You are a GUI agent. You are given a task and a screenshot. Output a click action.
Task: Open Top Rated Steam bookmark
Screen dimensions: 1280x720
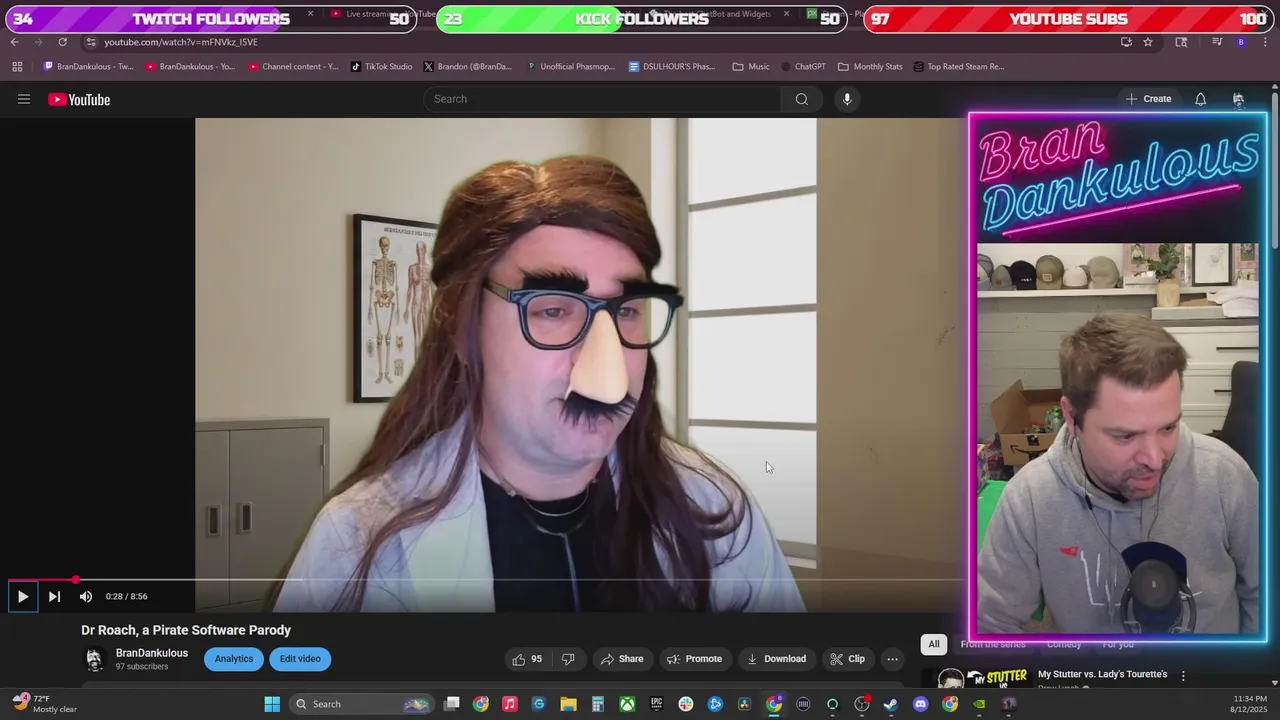(959, 67)
